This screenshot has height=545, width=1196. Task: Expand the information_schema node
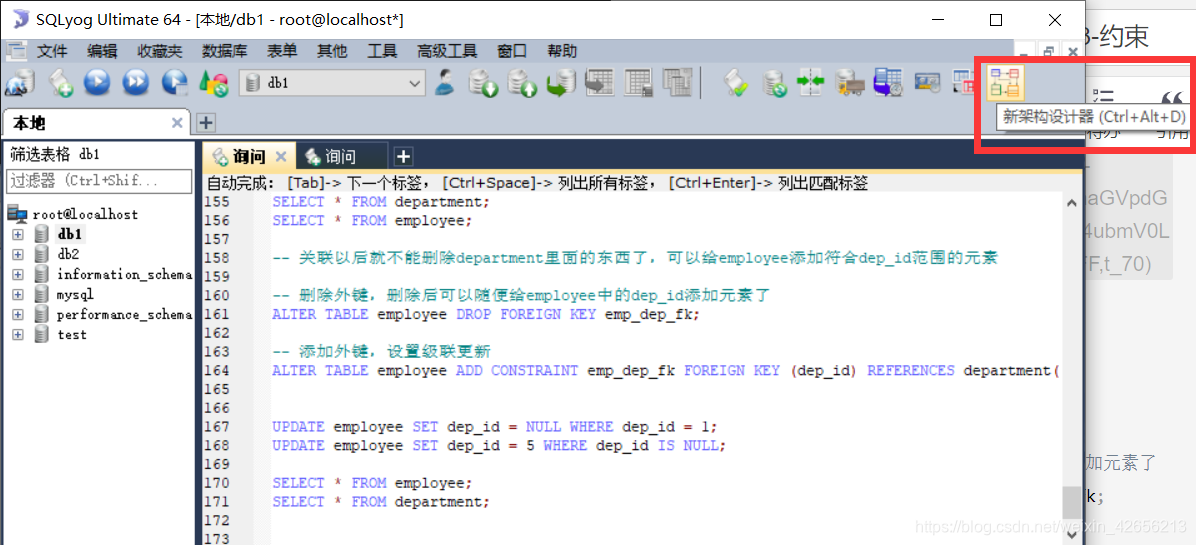click(18, 274)
